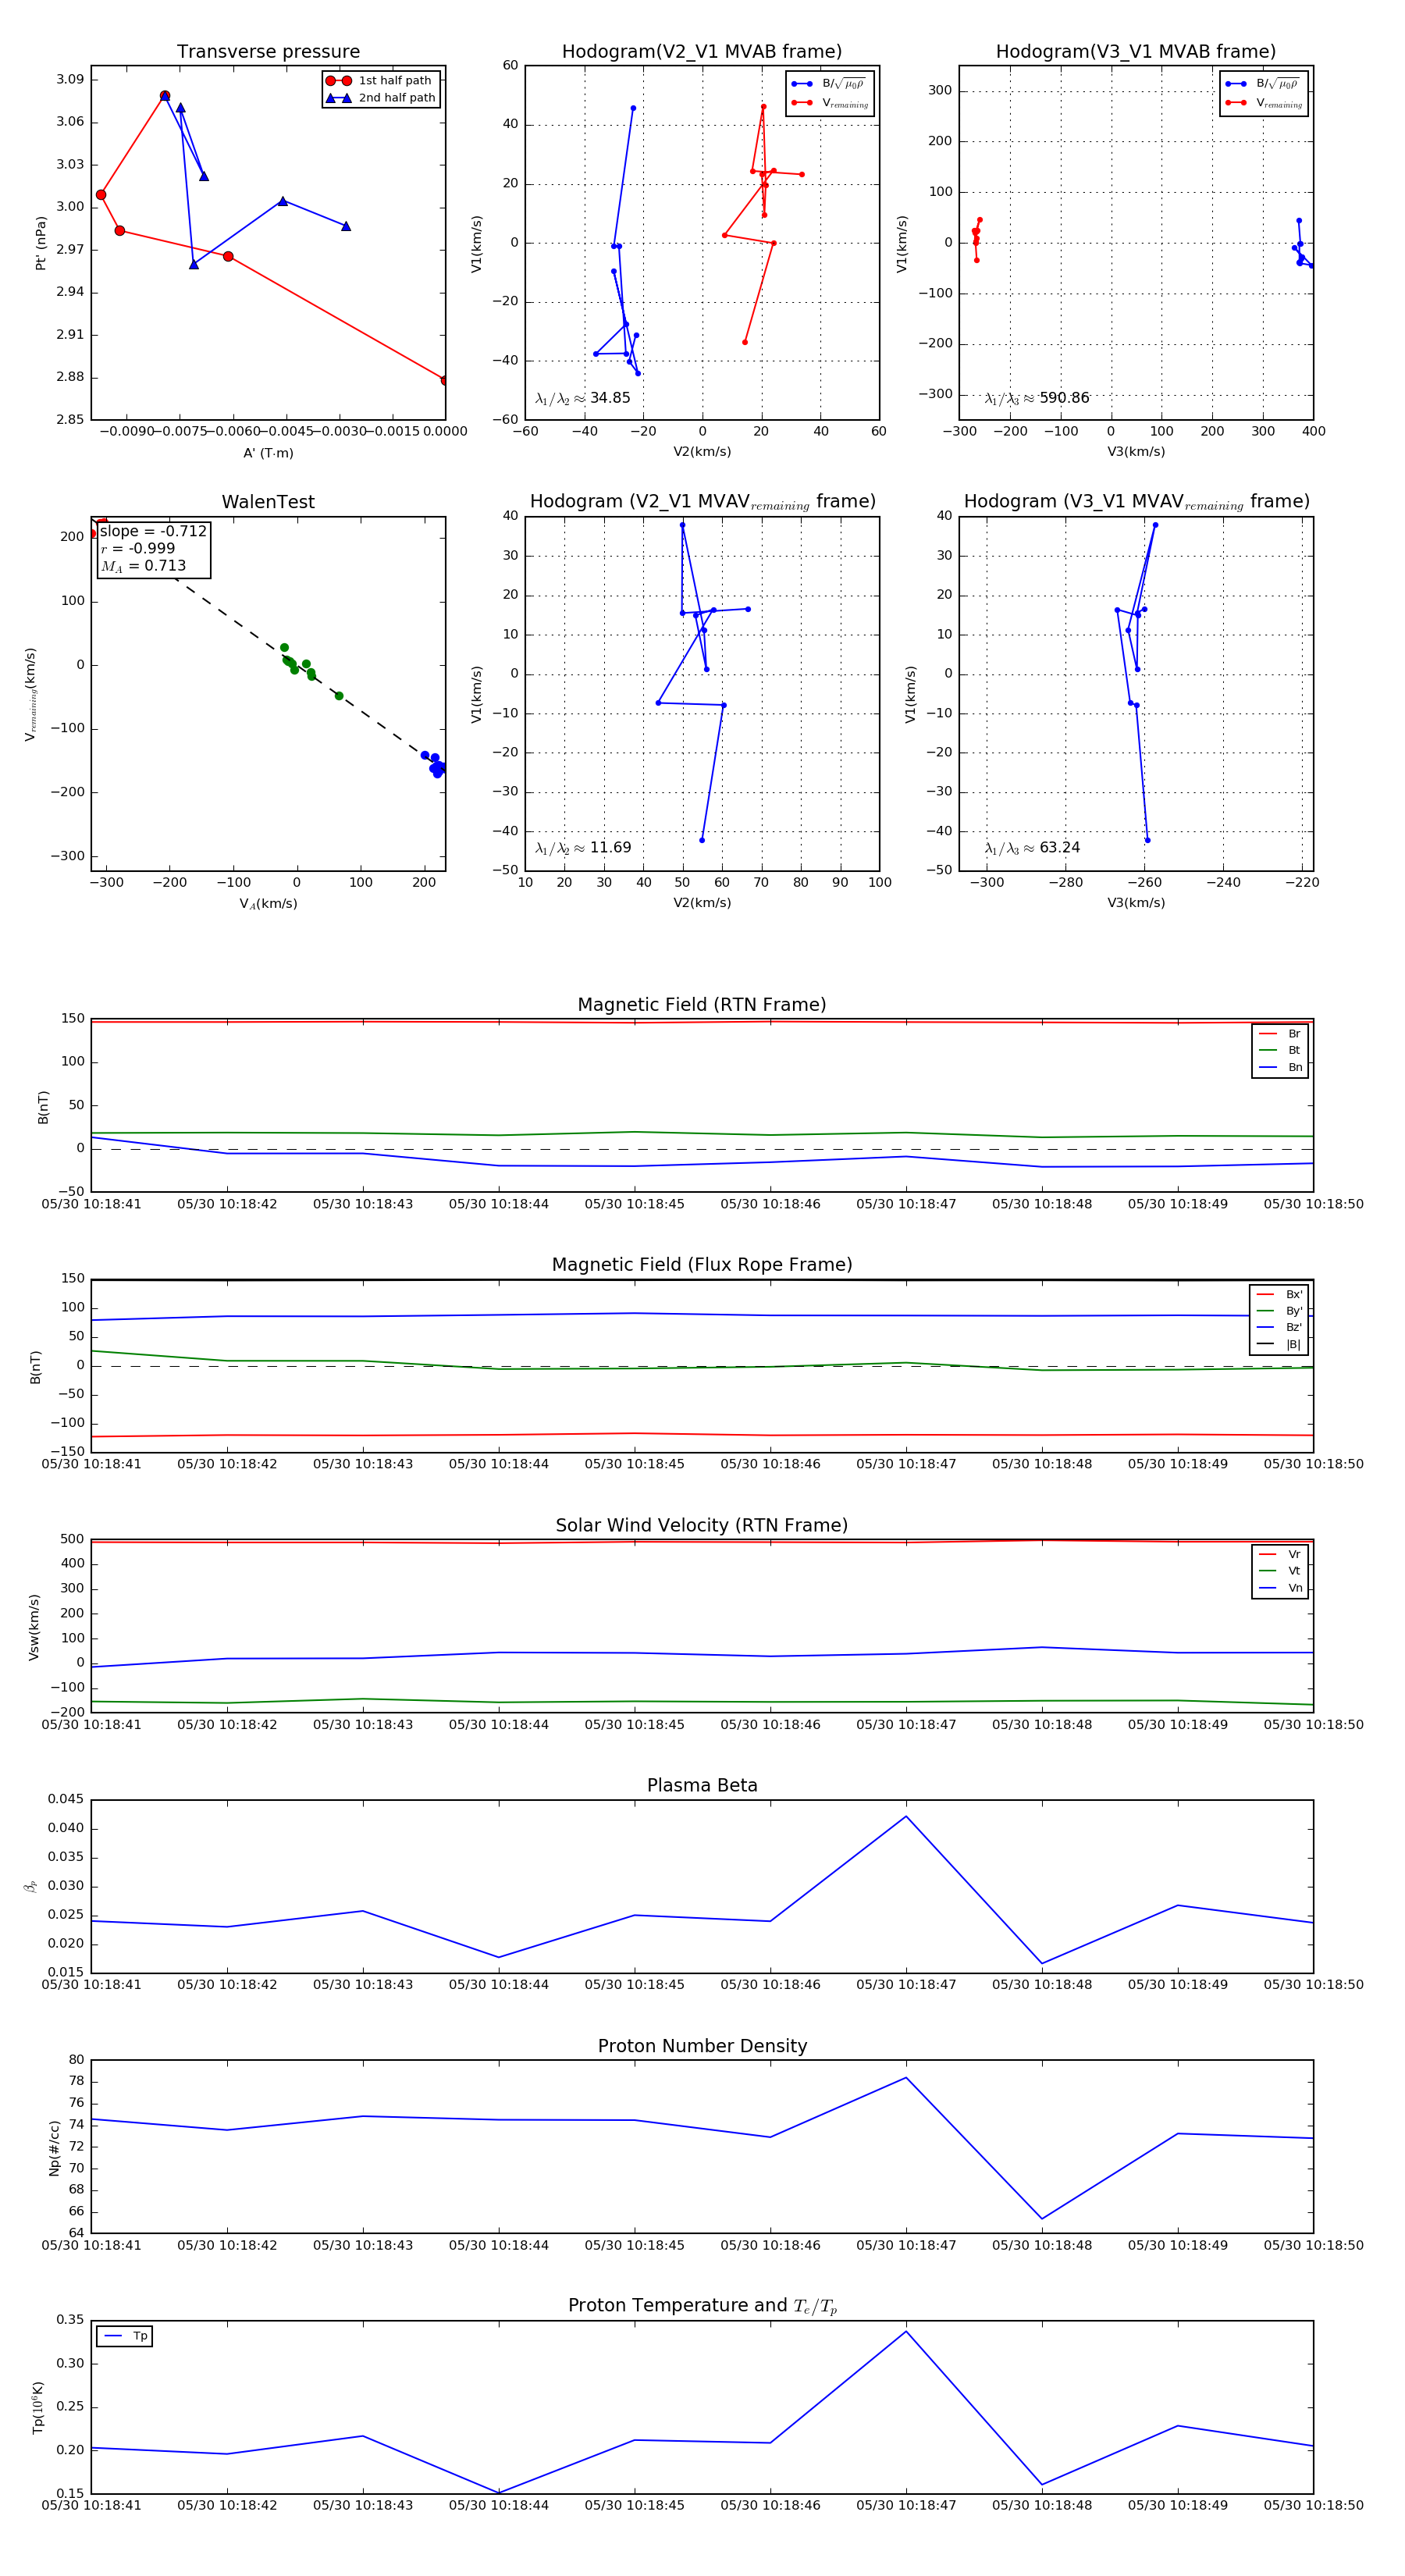This screenshot has width=1405, height=2576.
Task: Click the Plasma Beta peak at 10:18:47
Action: click(906, 1816)
